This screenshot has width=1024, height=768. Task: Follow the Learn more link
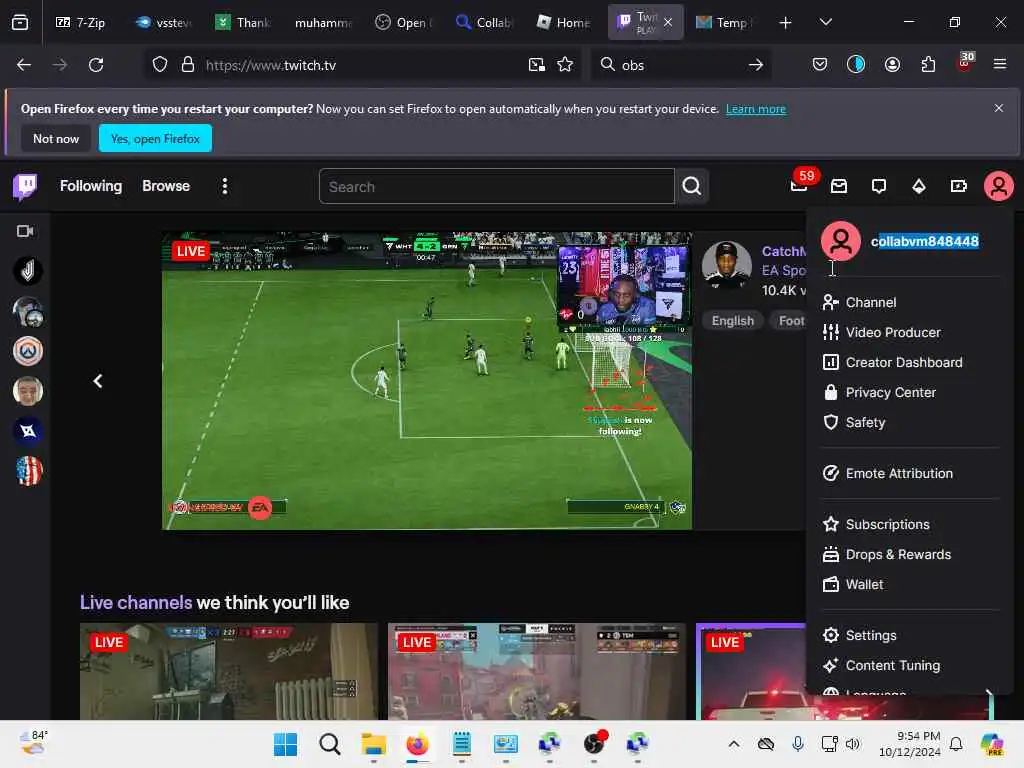(756, 109)
